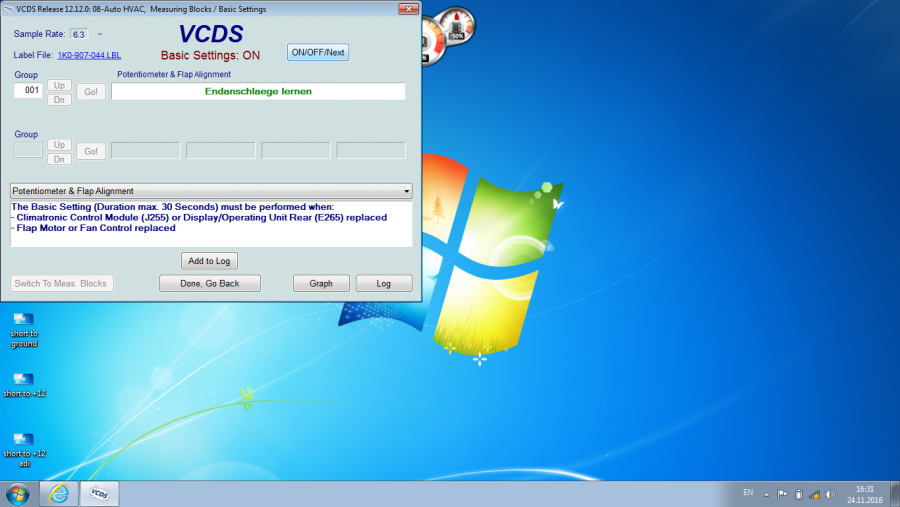Viewport: 900px width, 507px height.
Task: Click the Group 001 number field
Action: pyautogui.click(x=28, y=91)
